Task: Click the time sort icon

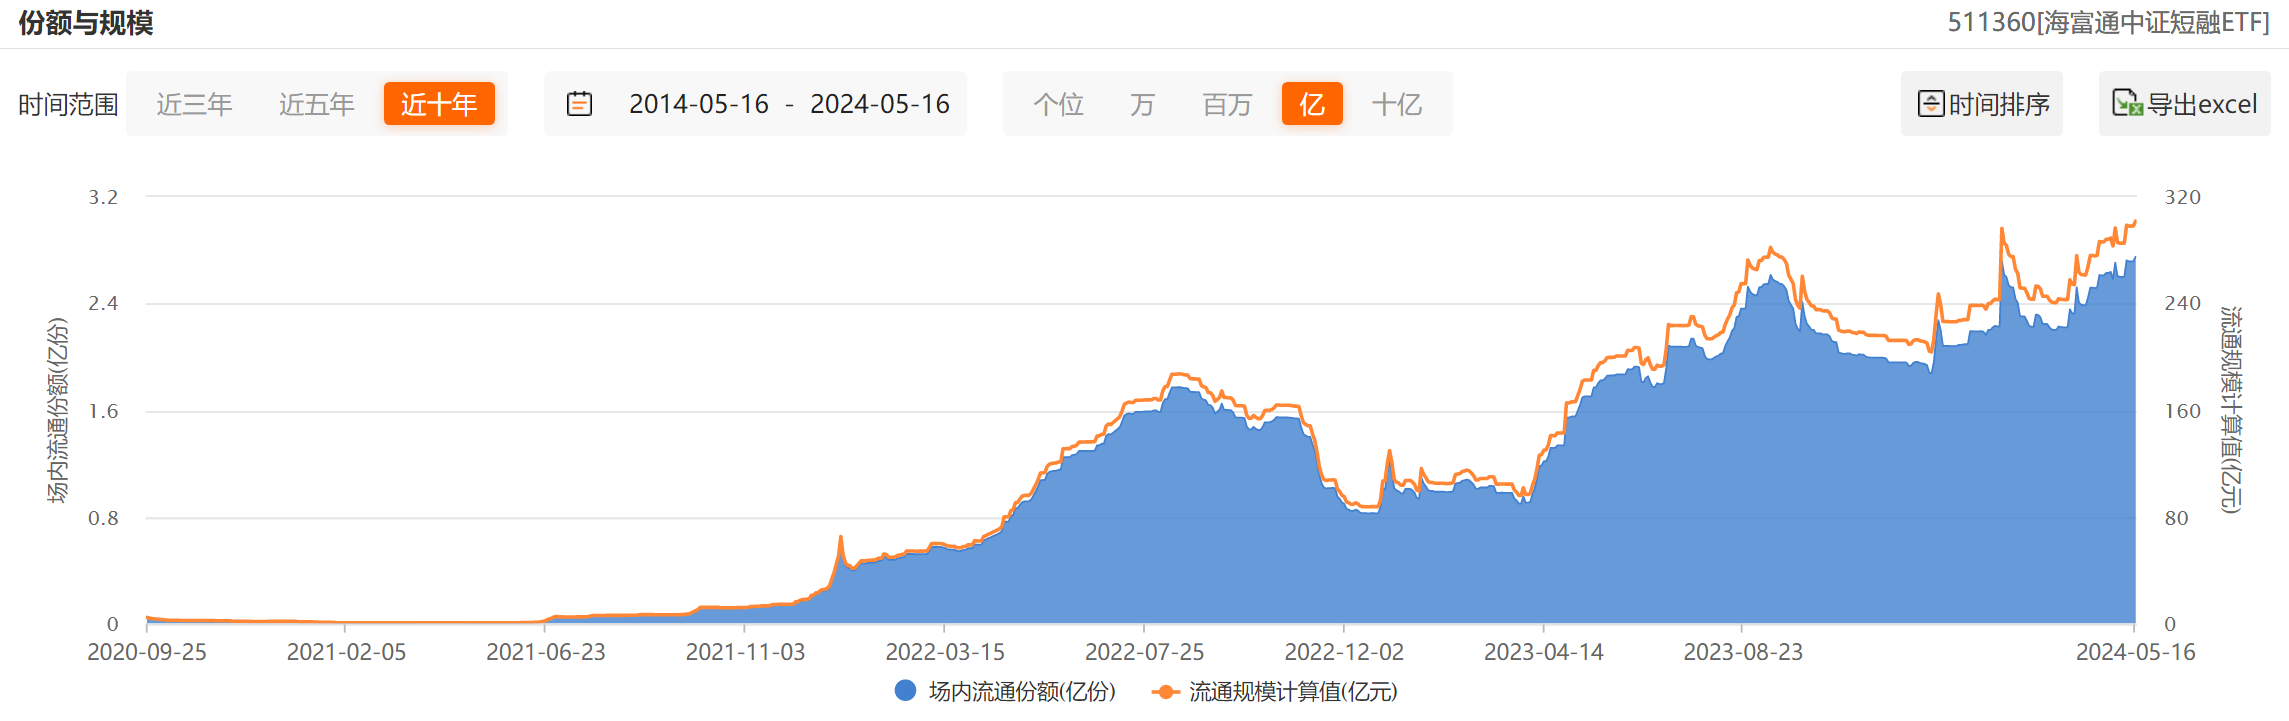Action: pos(1931,103)
